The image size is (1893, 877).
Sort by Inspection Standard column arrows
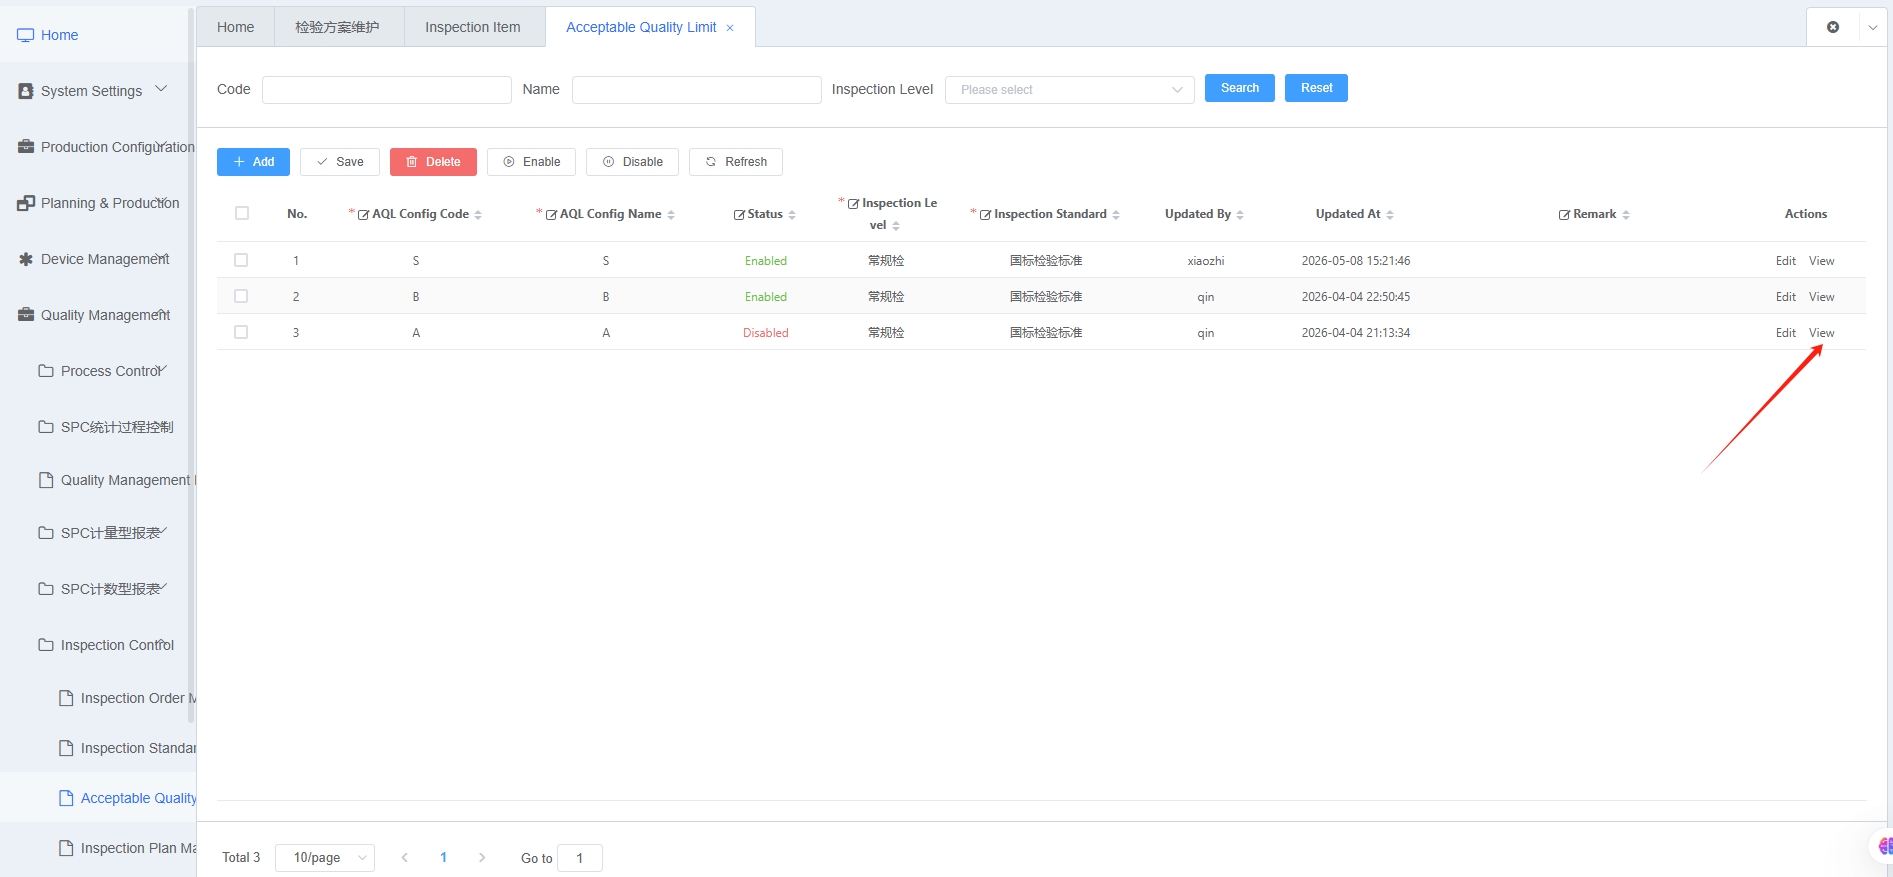click(x=1116, y=215)
